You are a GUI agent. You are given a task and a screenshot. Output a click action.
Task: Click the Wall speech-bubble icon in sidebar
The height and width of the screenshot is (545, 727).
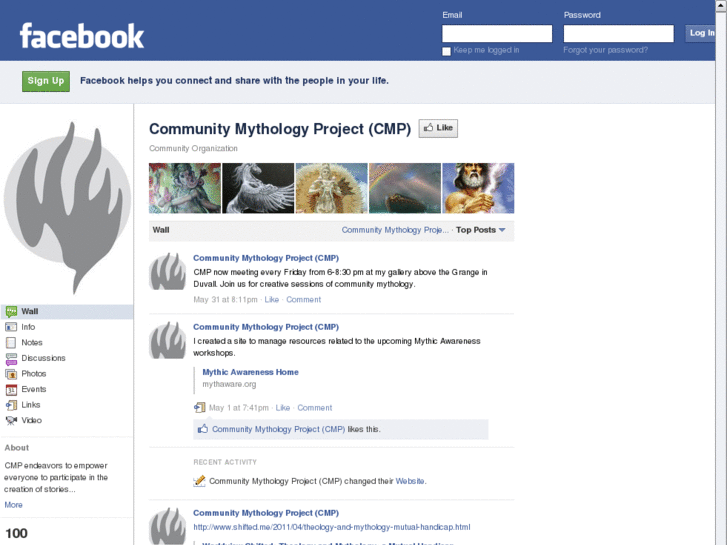click(x=11, y=312)
